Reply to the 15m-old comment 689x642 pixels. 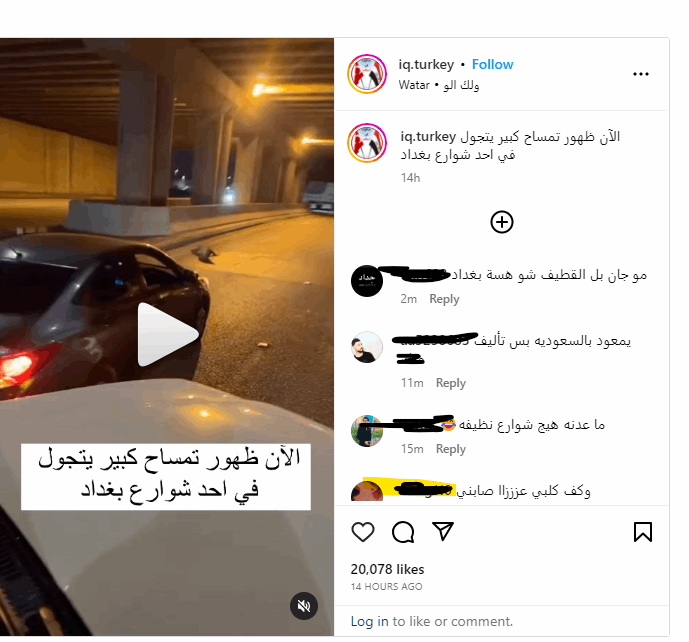click(x=450, y=449)
